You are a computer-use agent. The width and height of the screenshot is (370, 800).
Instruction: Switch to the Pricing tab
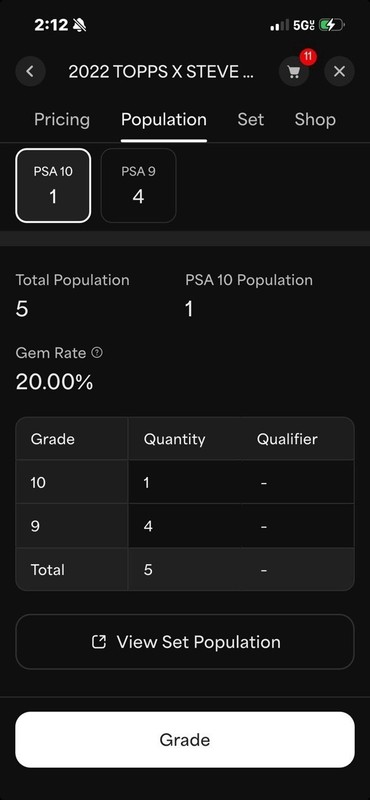pos(62,120)
